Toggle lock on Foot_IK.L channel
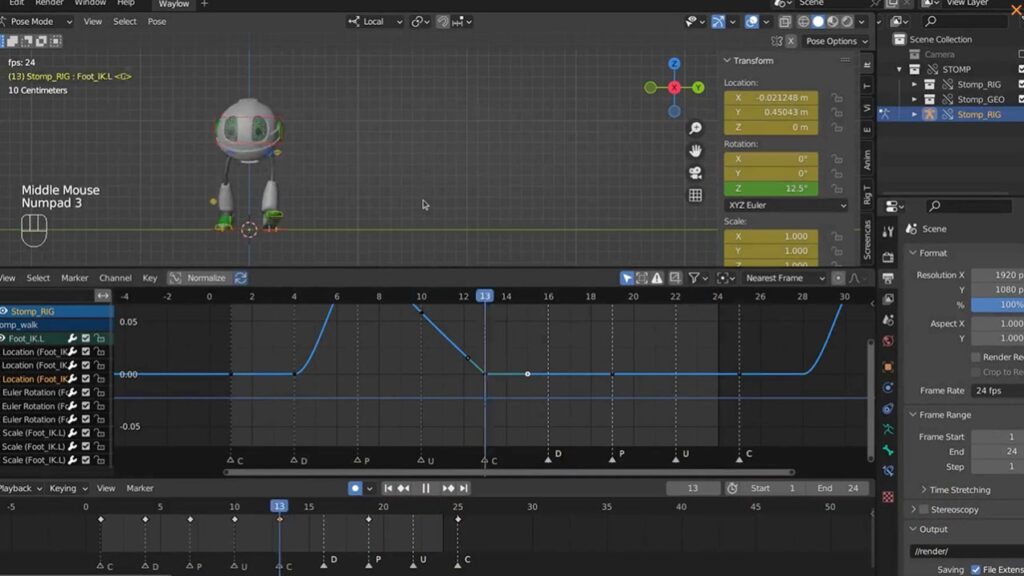The image size is (1024, 576). click(99, 338)
